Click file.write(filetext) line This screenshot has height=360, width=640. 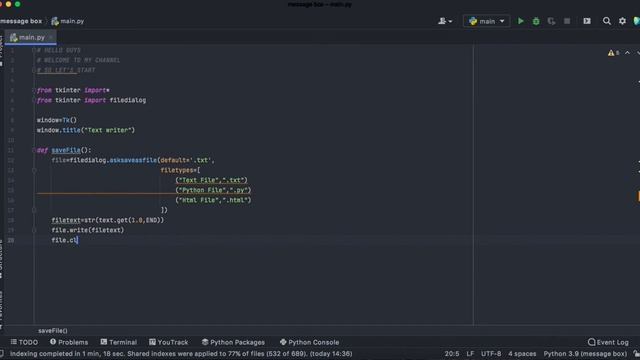click(x=88, y=230)
